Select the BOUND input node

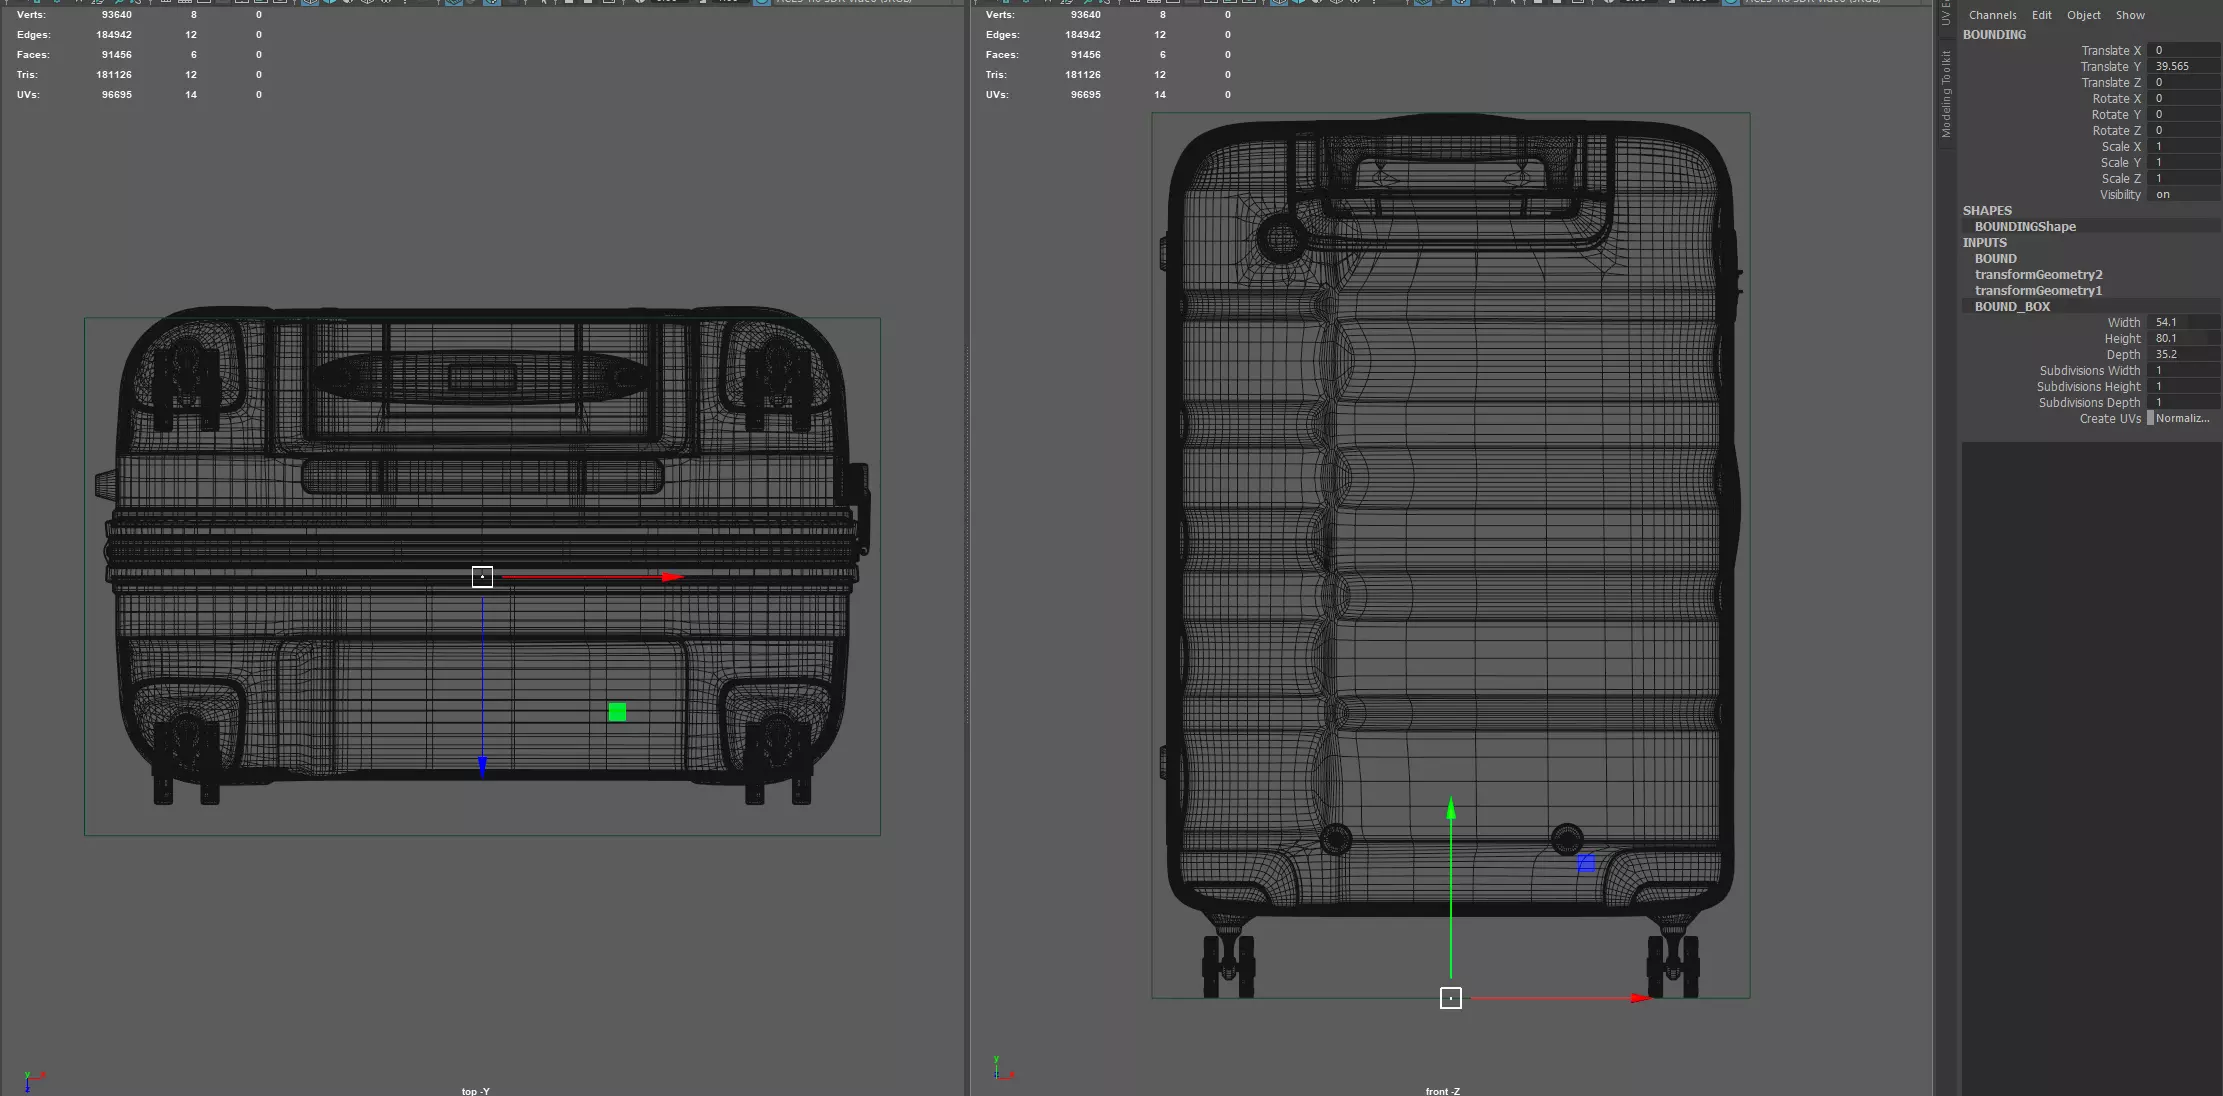[x=1995, y=259]
